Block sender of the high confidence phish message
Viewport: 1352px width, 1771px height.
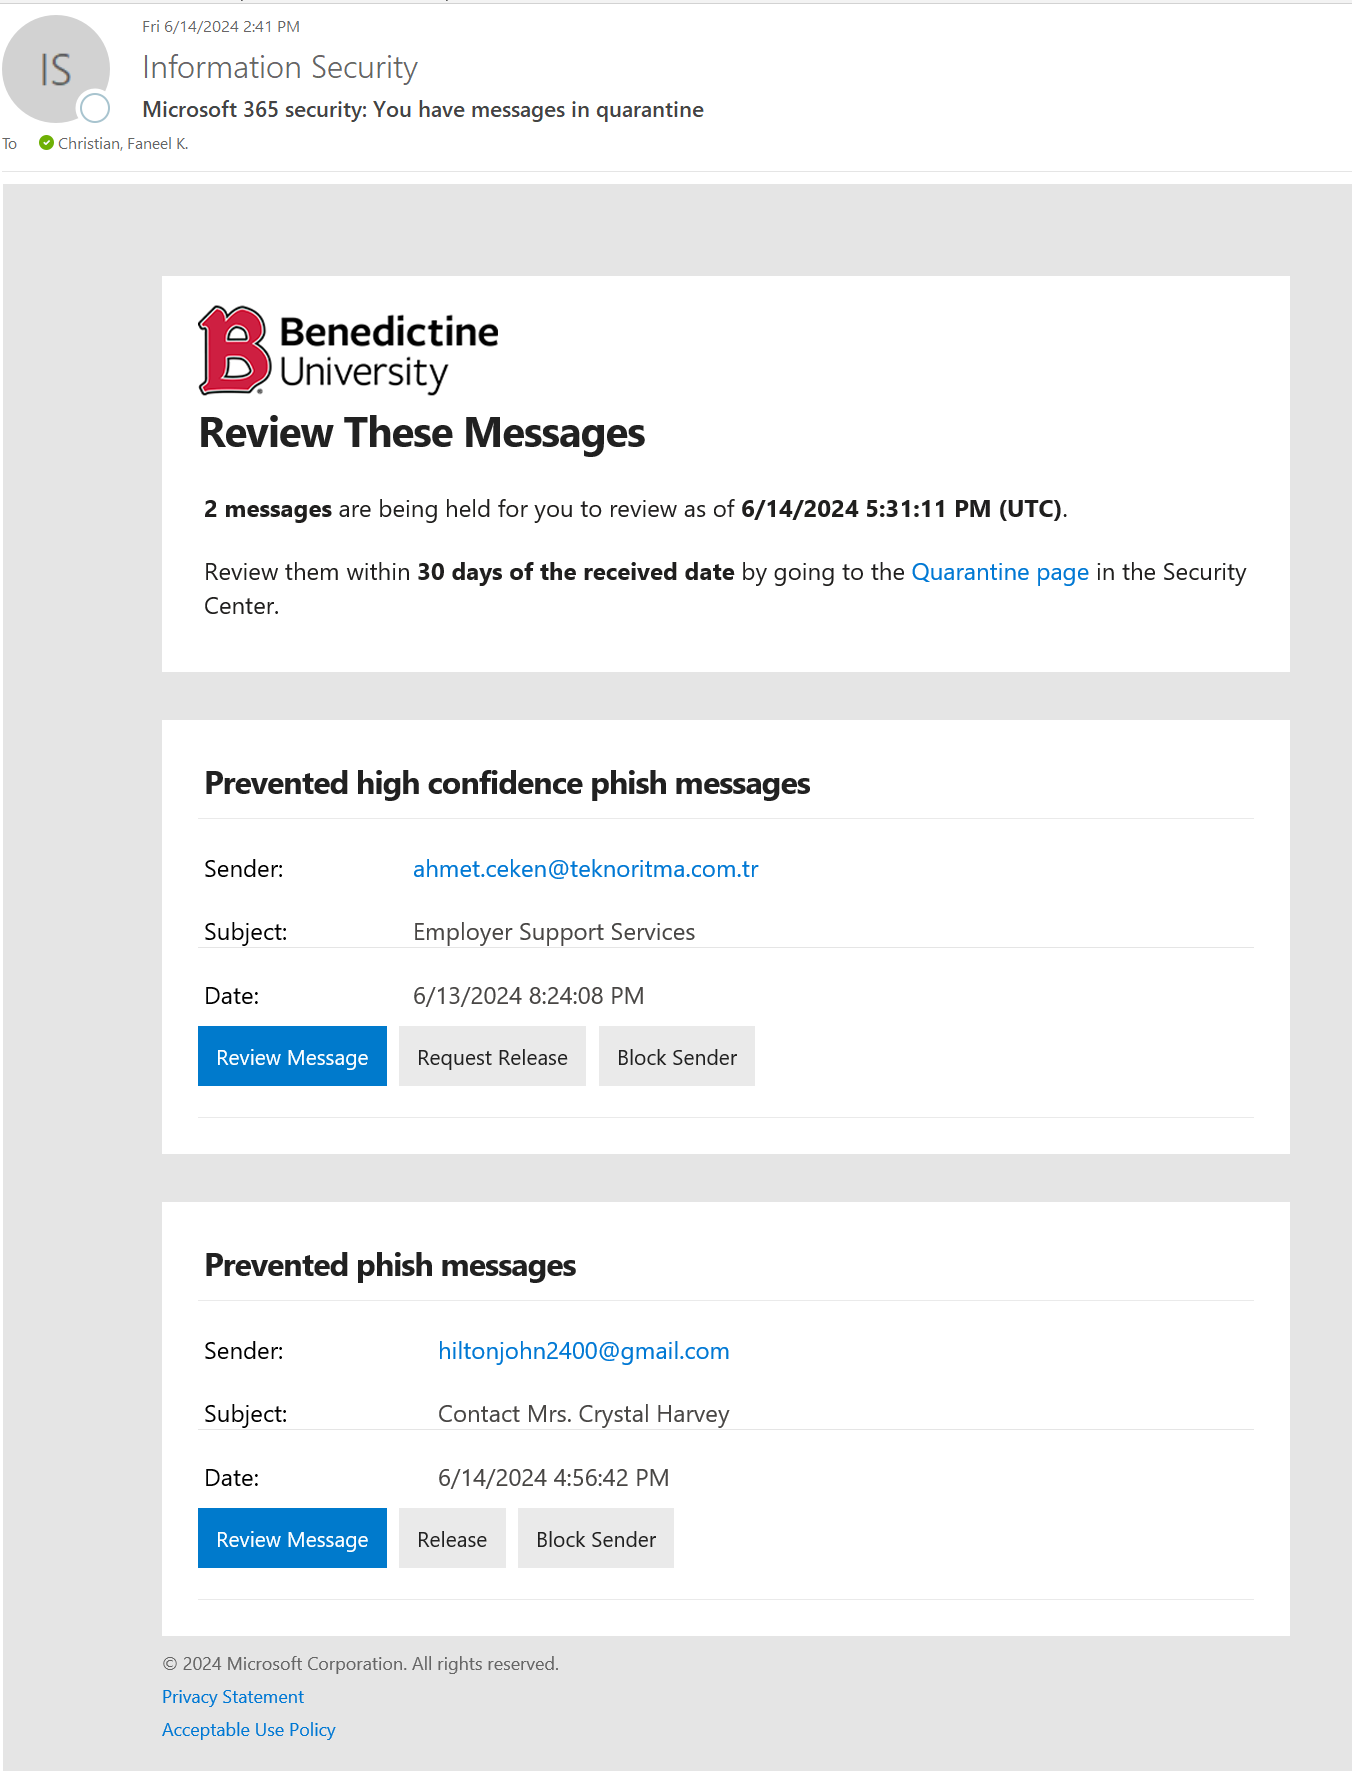[676, 1057]
